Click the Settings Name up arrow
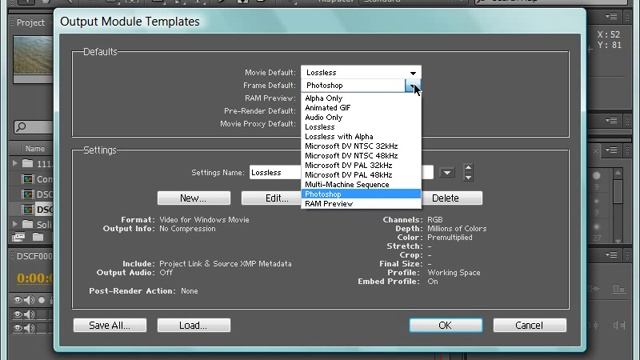Viewport: 640px width, 360px height. pyautogui.click(x=468, y=167)
